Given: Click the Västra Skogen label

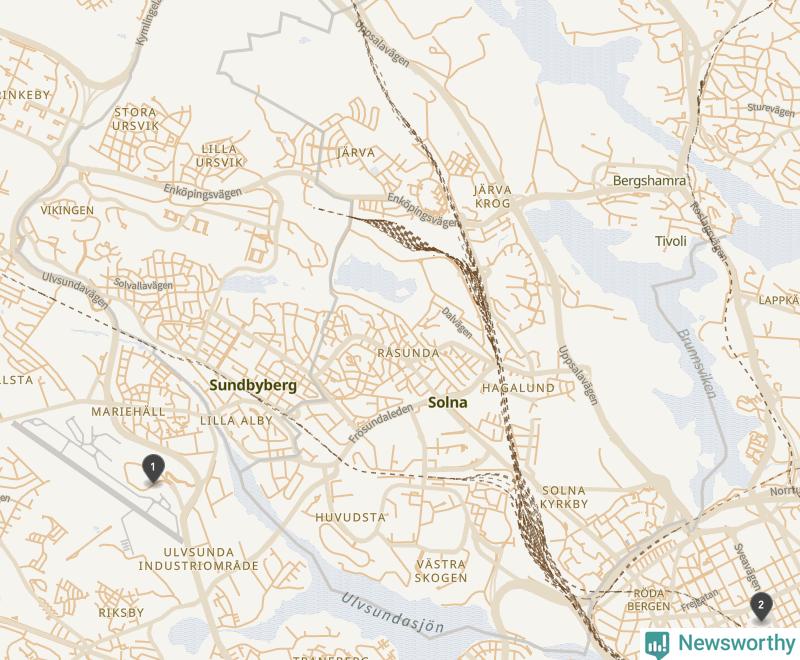Looking at the screenshot, I should pyautogui.click(x=441, y=571).
